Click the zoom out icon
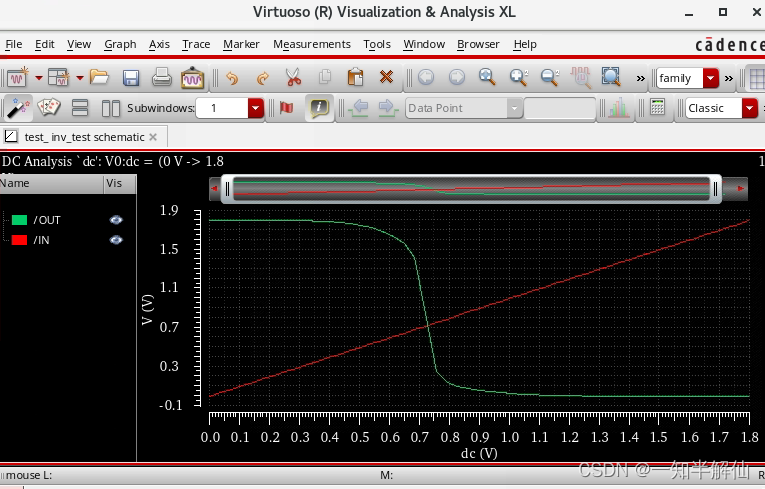 [x=550, y=77]
